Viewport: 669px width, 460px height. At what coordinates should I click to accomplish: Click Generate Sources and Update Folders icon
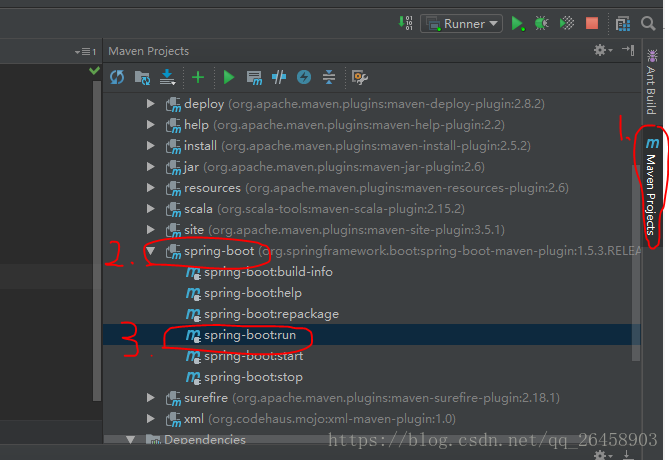click(142, 78)
